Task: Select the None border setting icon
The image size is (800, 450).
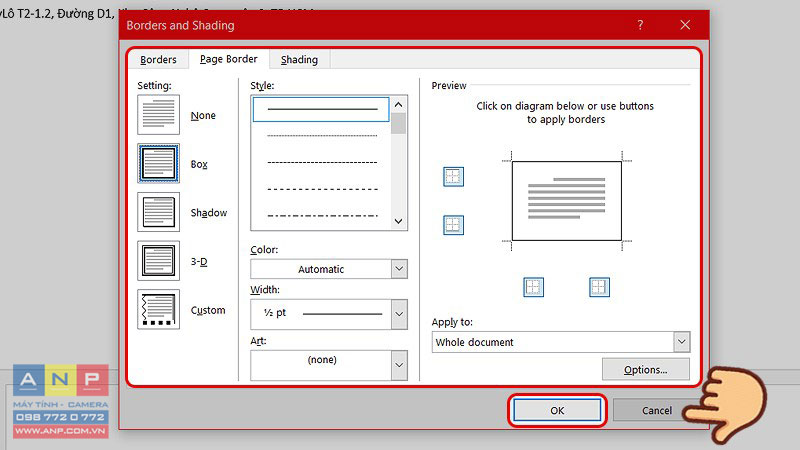Action: tap(158, 114)
